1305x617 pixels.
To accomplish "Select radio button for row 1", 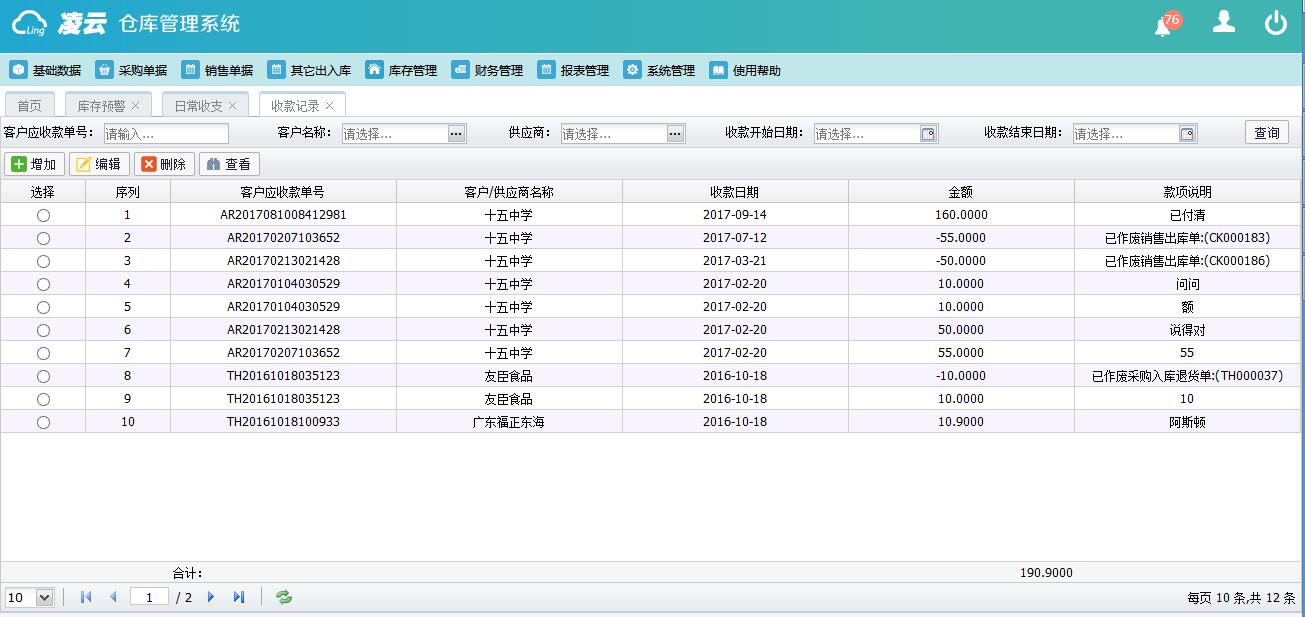I will coord(43,215).
